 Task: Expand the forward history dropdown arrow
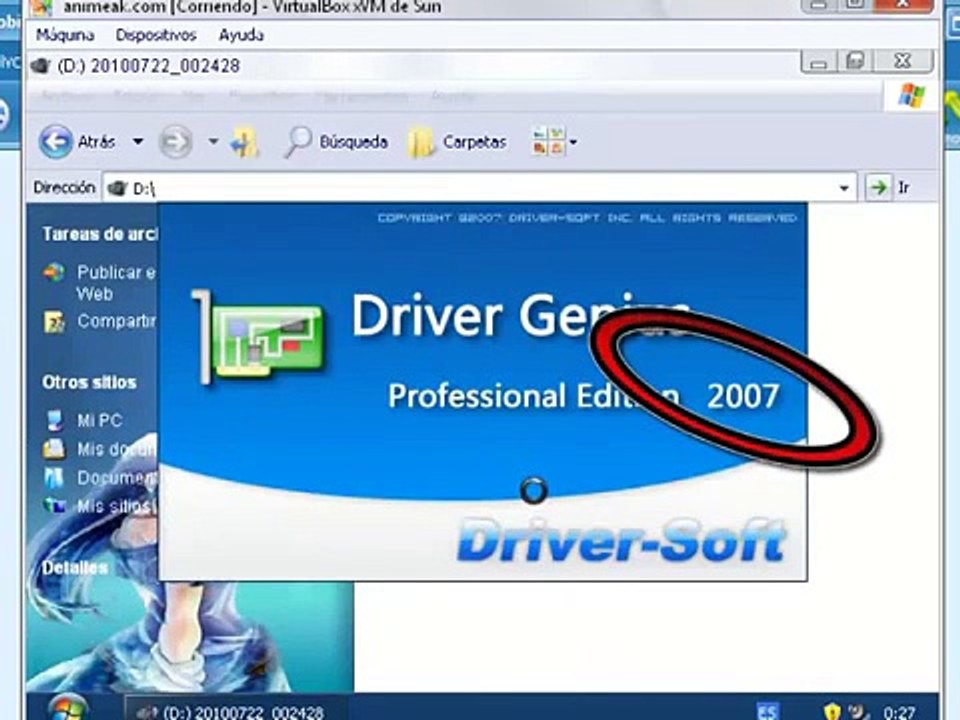[x=213, y=142]
